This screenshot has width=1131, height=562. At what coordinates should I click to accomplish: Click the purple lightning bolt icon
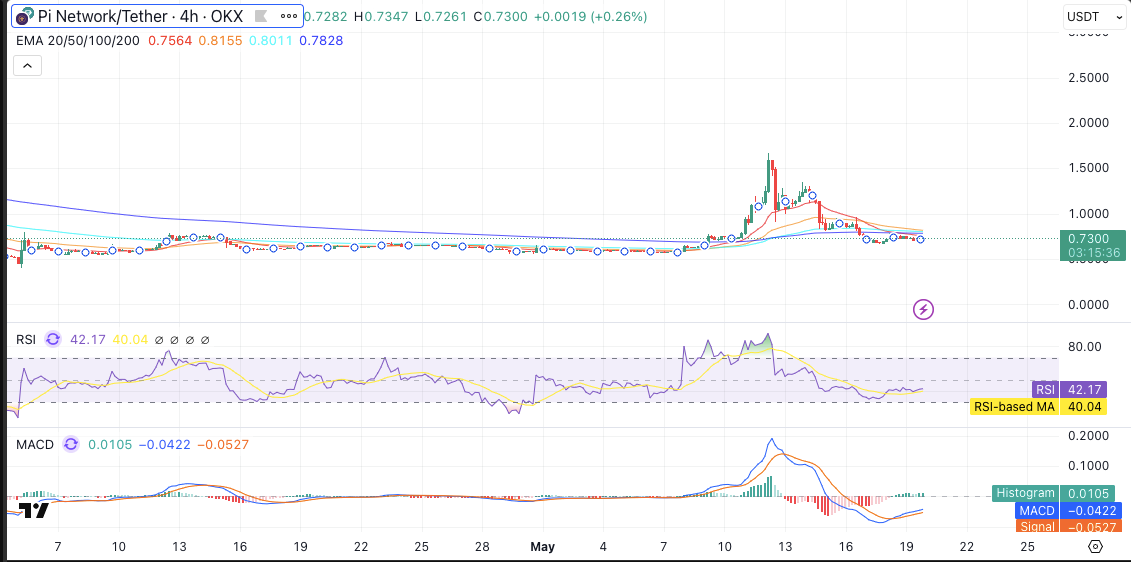(x=924, y=310)
